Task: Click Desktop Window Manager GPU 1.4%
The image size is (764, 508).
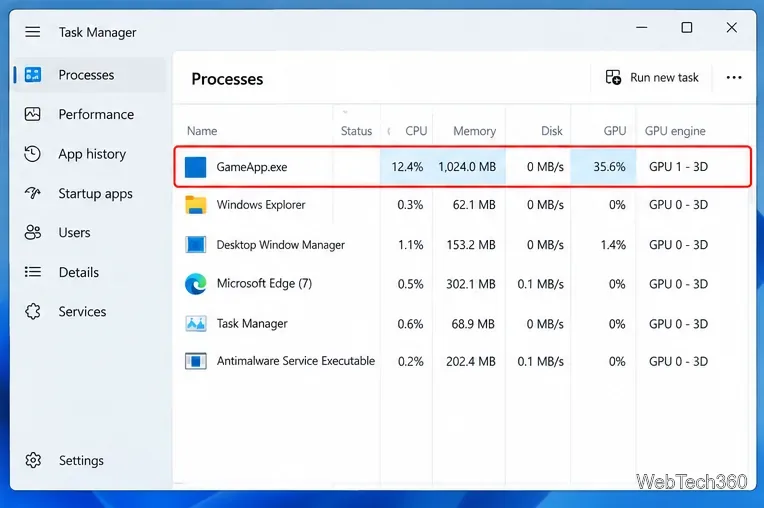Action: 613,245
